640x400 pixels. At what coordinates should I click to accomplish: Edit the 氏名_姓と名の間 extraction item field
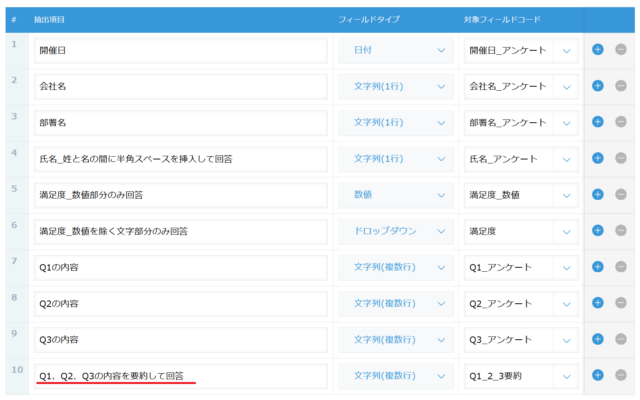(181, 159)
